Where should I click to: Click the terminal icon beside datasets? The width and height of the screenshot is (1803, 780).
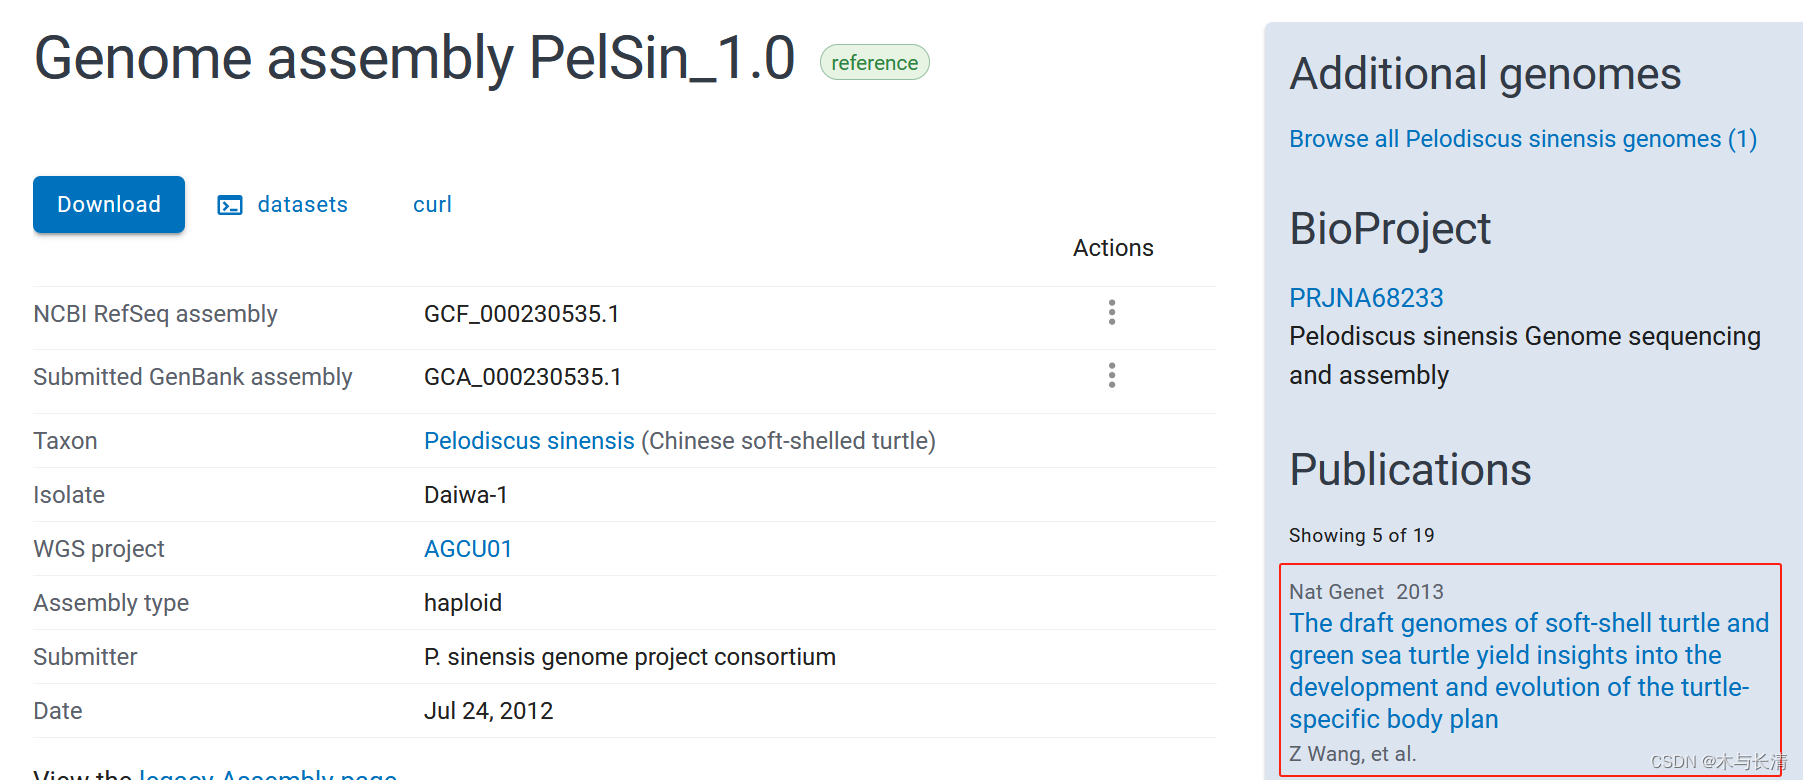[230, 205]
